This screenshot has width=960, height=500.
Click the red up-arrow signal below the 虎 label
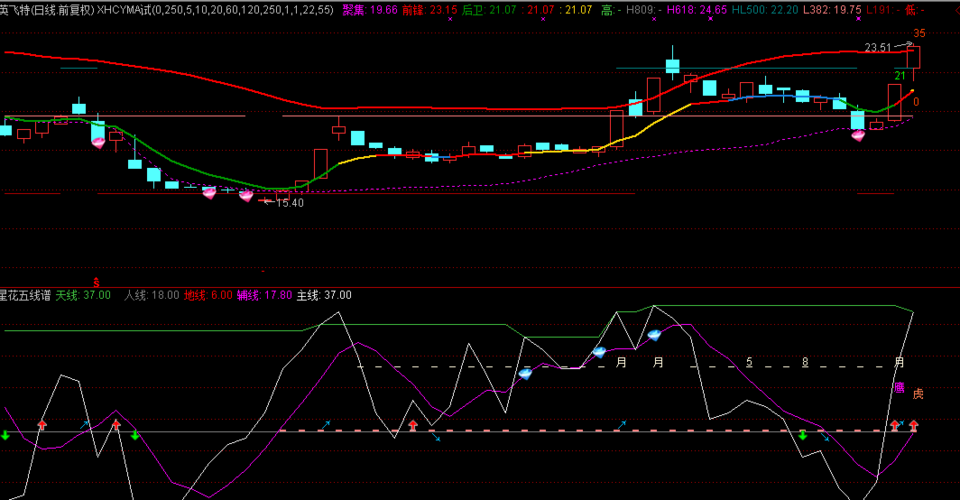[913, 425]
